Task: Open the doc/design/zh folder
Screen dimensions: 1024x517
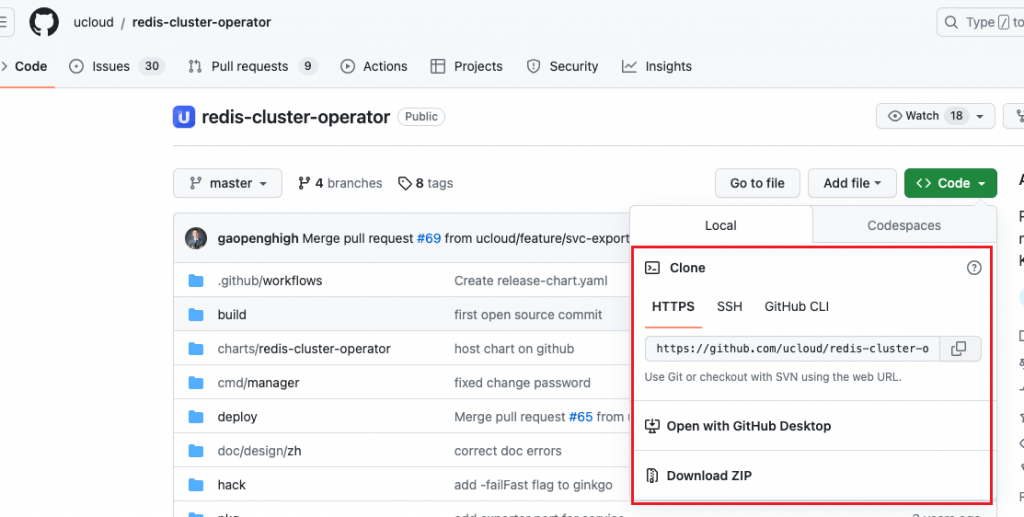Action: pyautogui.click(x=259, y=451)
